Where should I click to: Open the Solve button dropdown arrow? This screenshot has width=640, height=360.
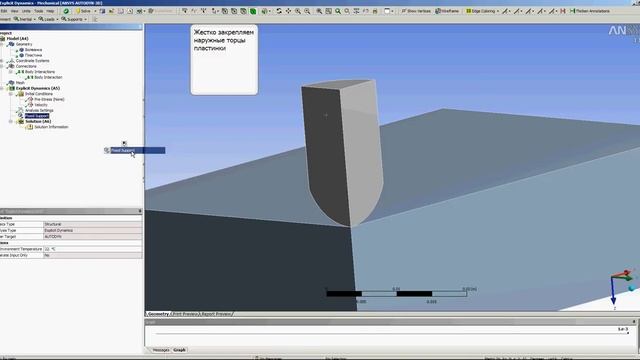pos(95,11)
